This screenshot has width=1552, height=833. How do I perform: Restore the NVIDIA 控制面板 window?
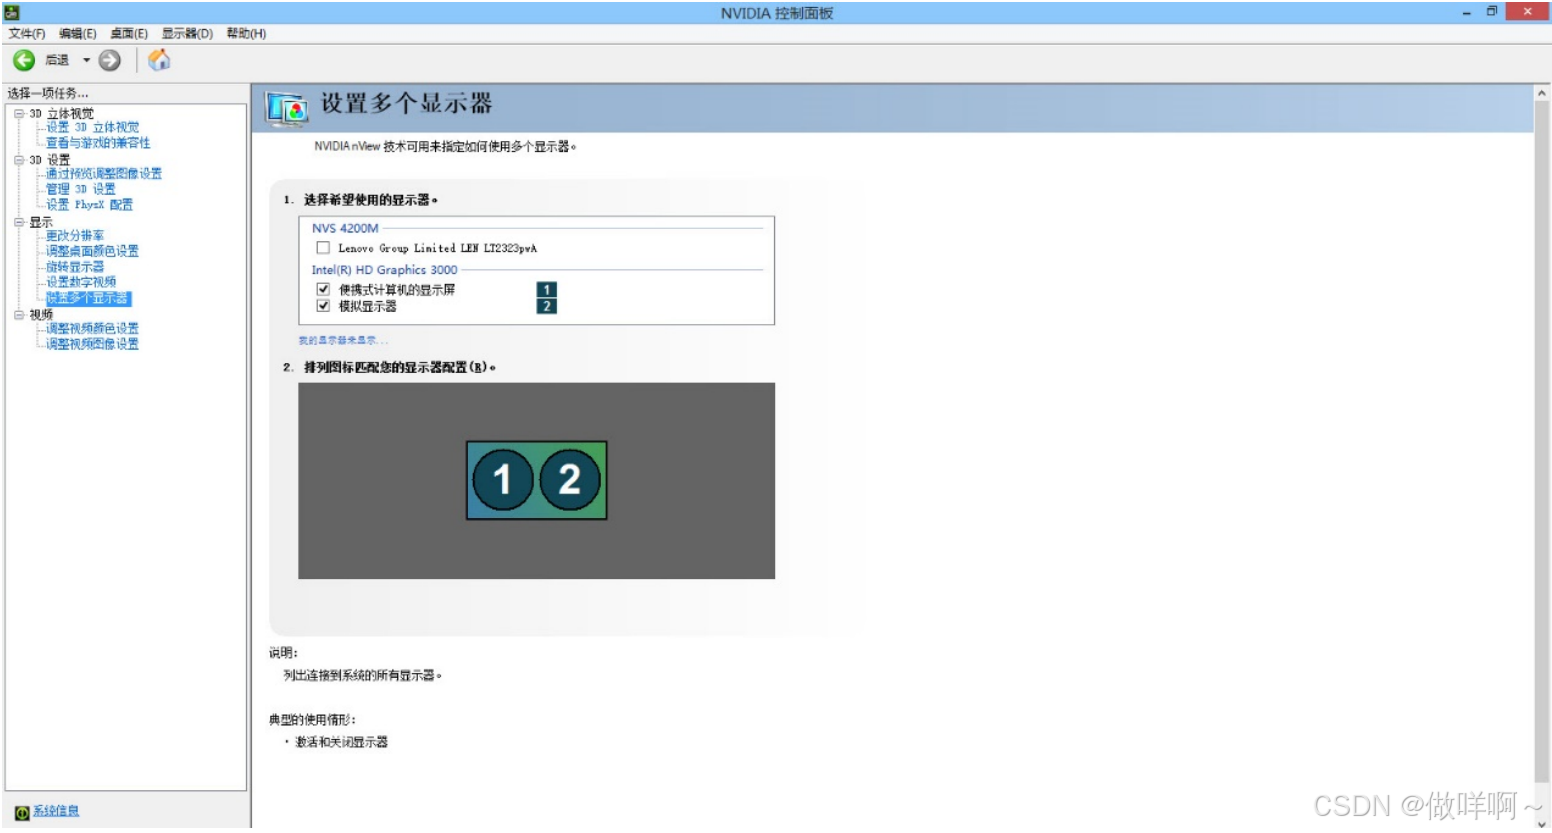tap(1491, 12)
